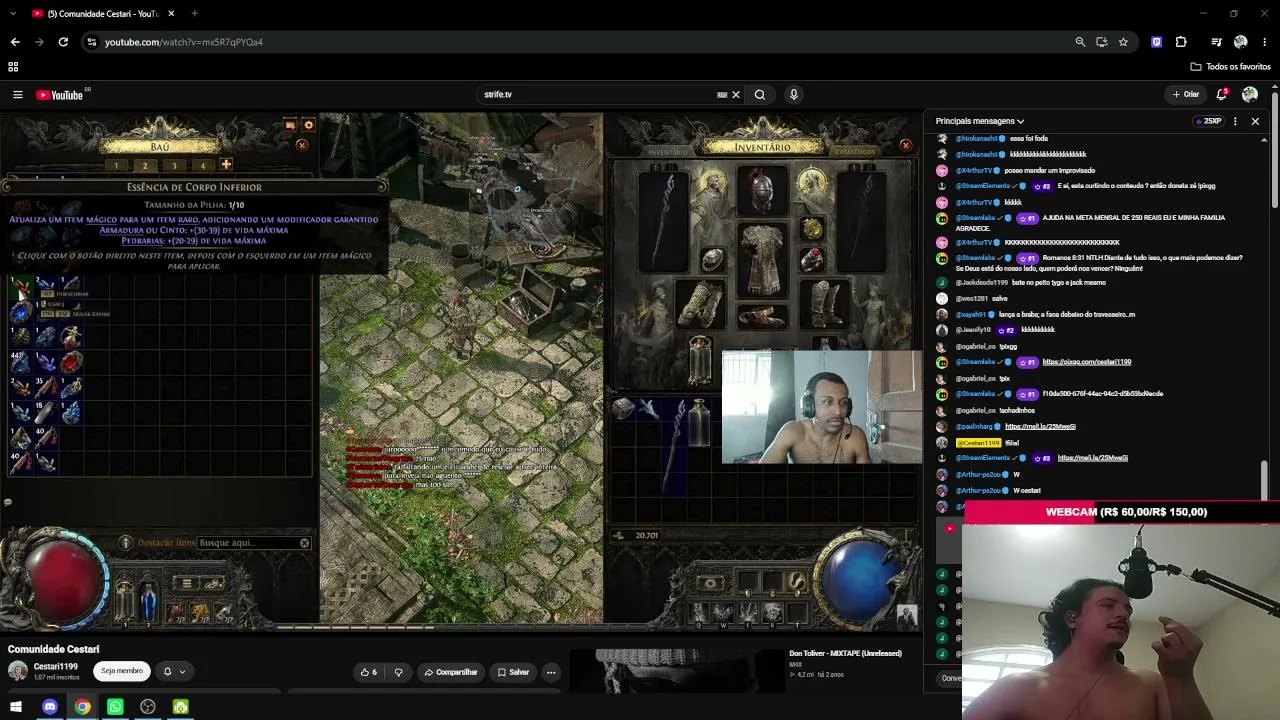This screenshot has width=1280, height=720.
Task: Bookmark this page with the star
Action: (x=1123, y=42)
